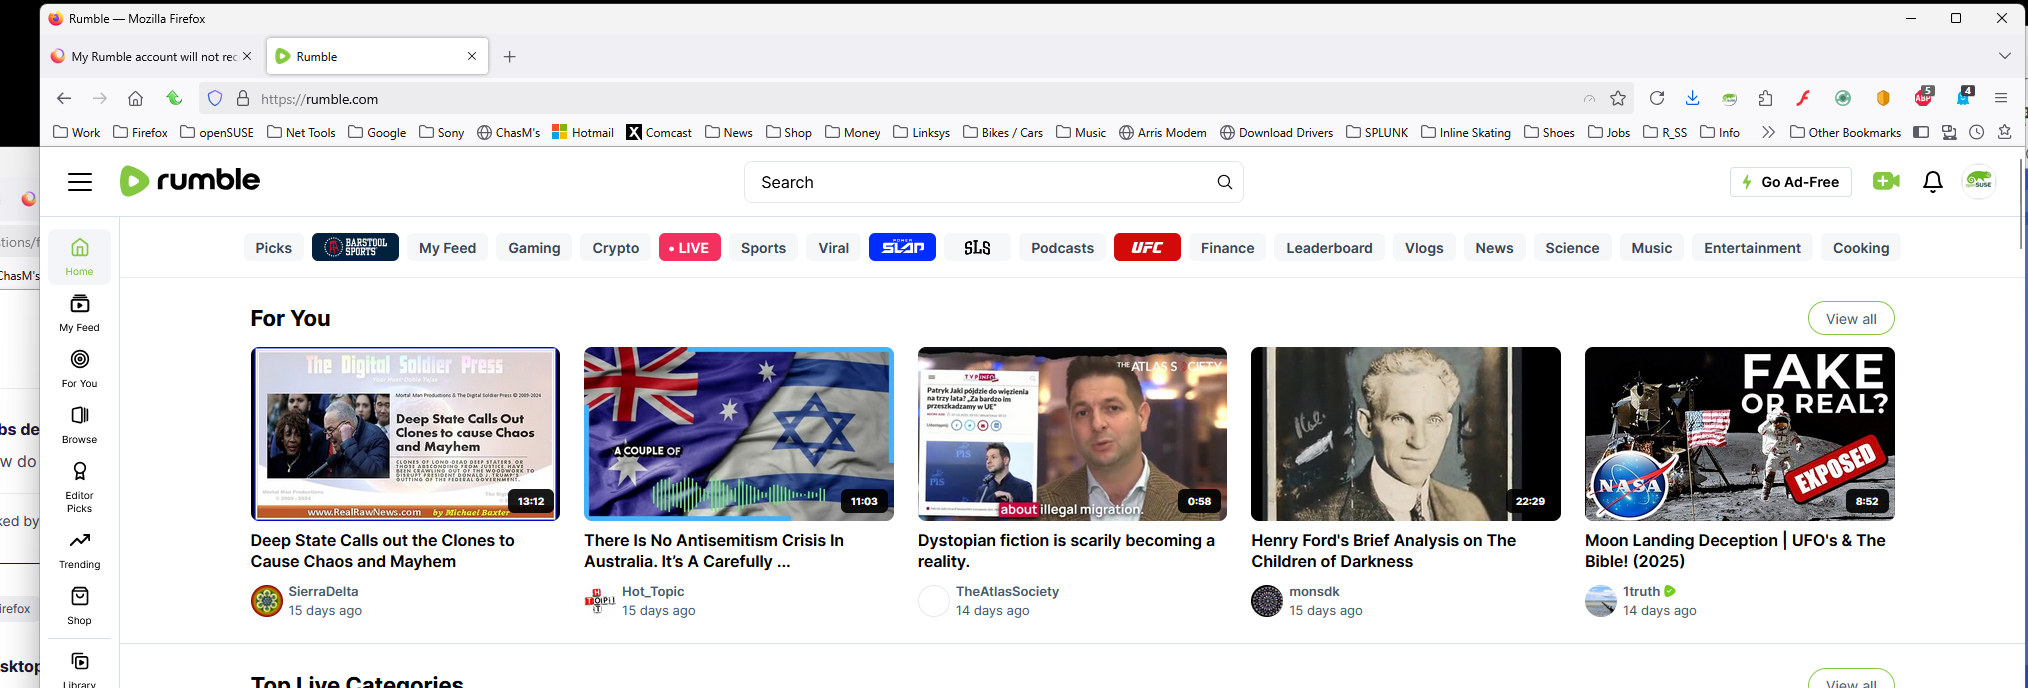The height and width of the screenshot is (688, 2028).
Task: Open Trending in the sidebar
Action: 80,549
